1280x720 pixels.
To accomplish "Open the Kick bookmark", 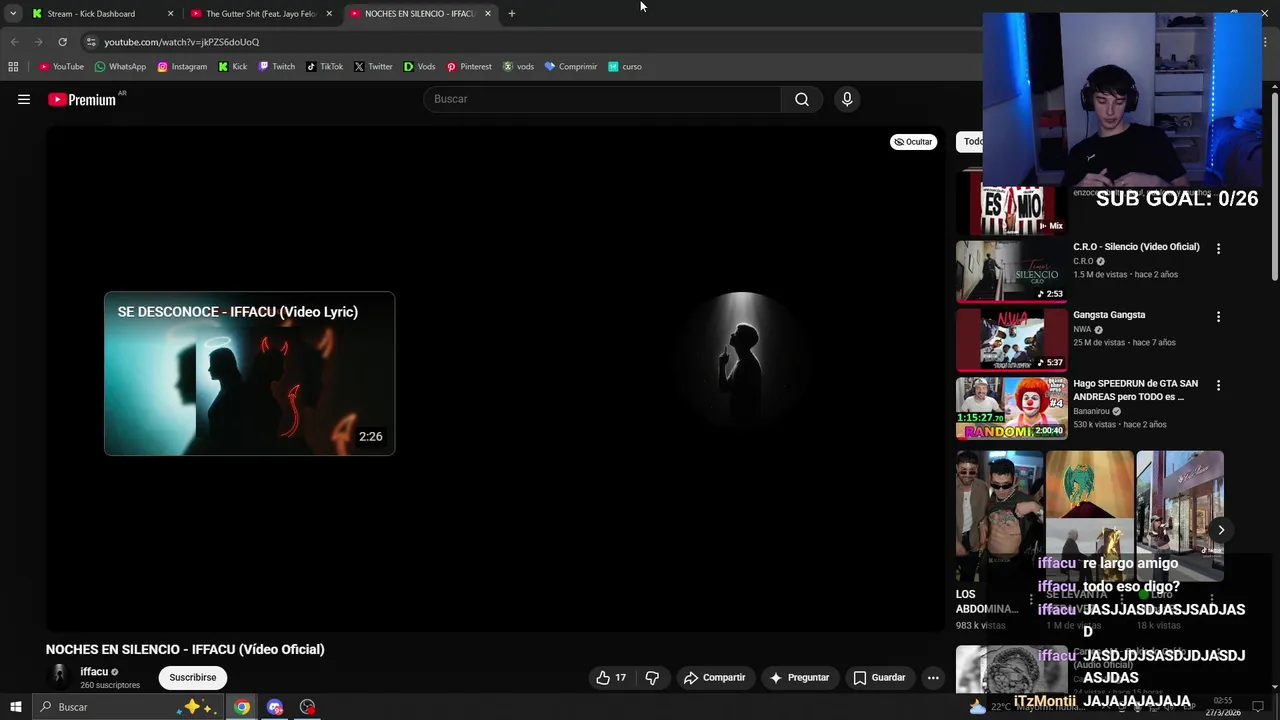I will click(x=233, y=67).
